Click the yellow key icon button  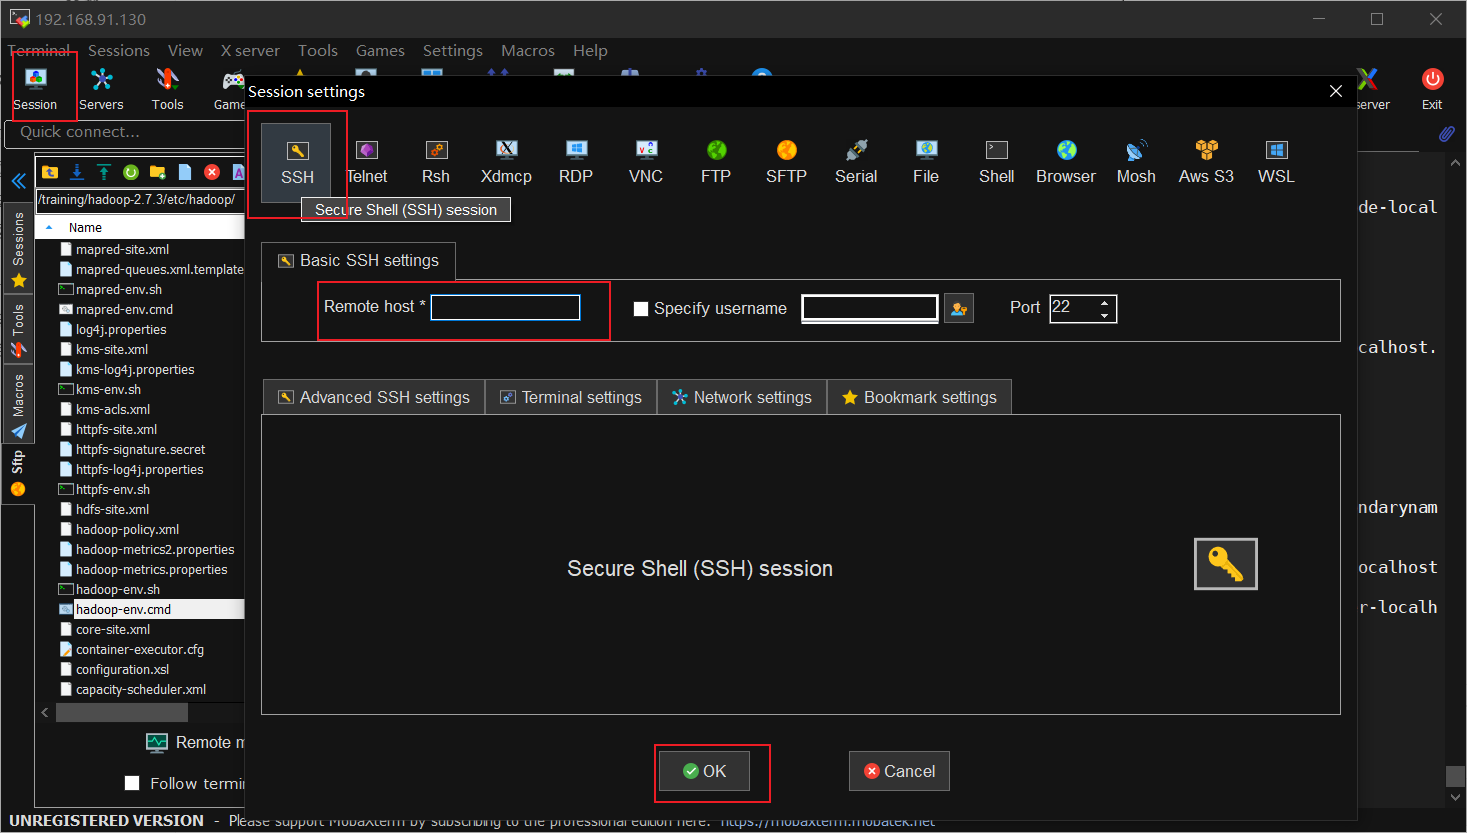(x=1226, y=564)
